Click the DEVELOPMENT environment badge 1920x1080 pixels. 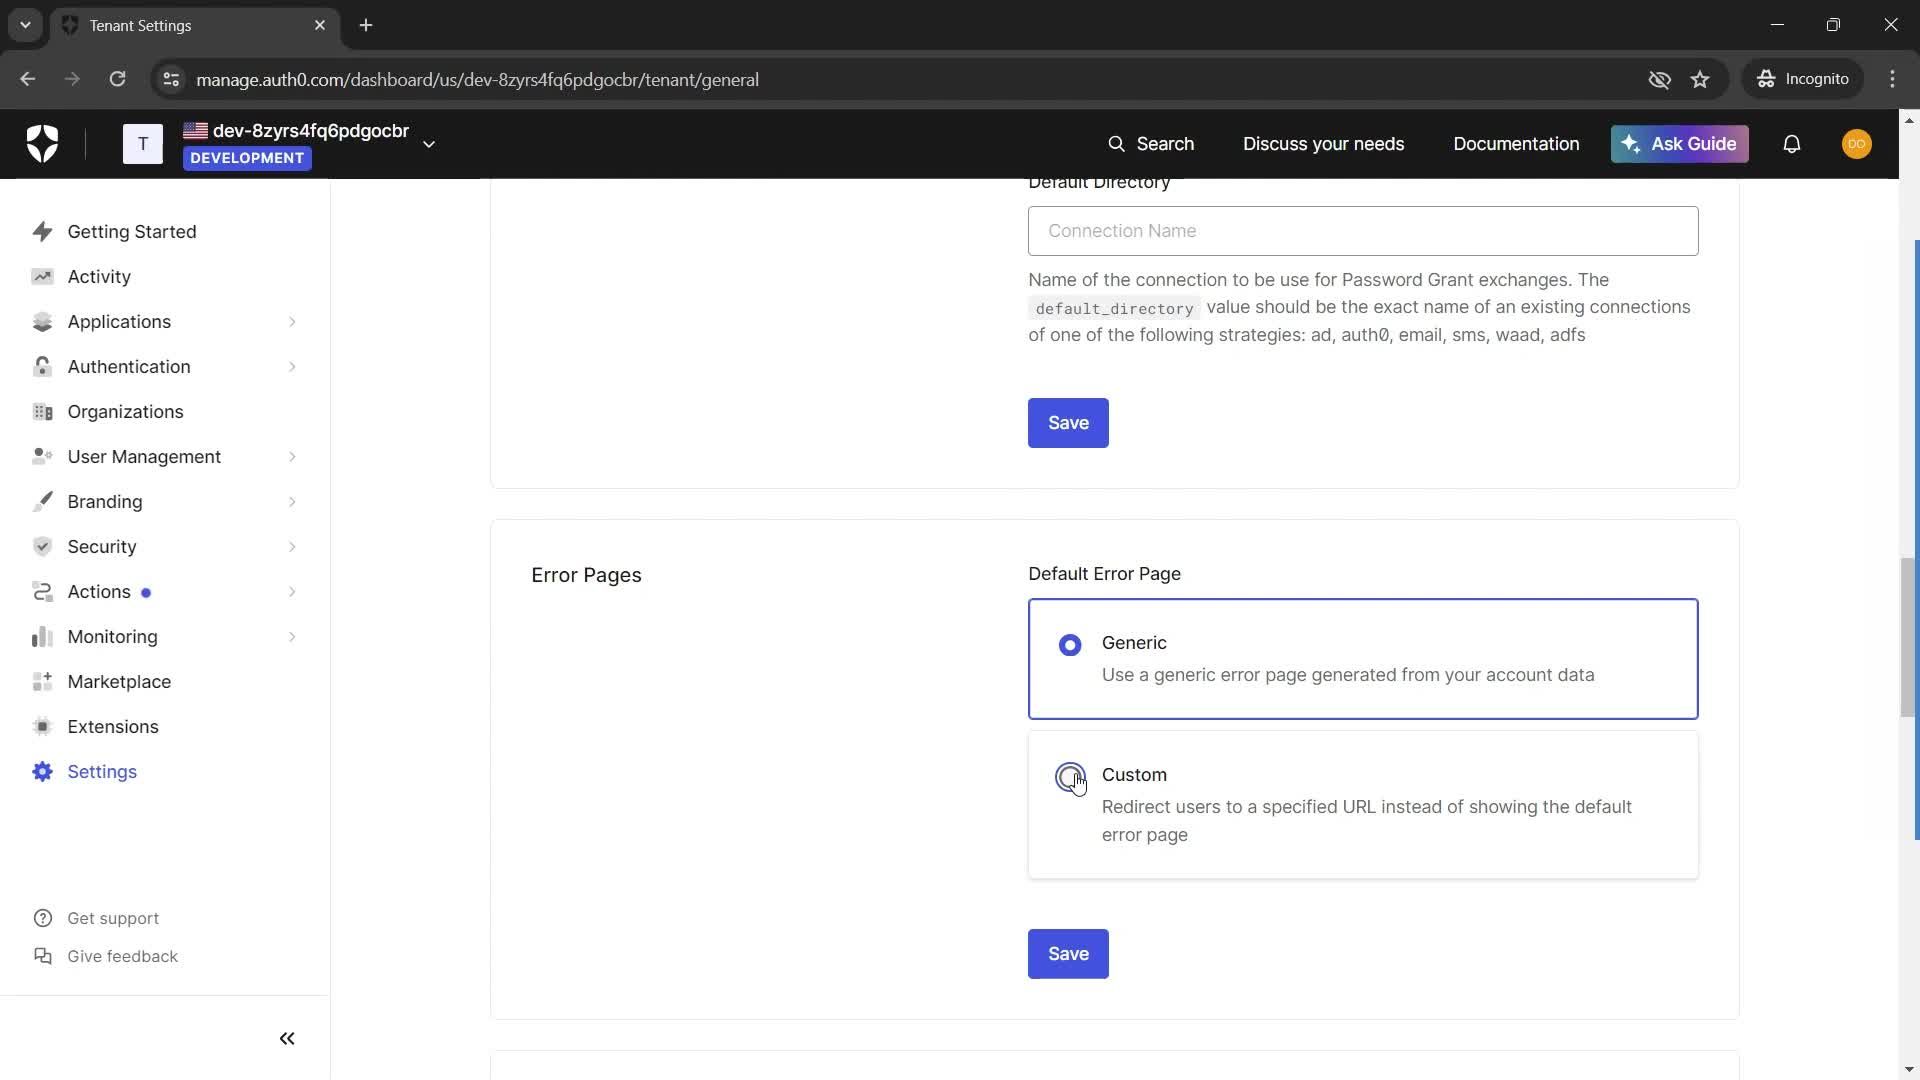247,158
